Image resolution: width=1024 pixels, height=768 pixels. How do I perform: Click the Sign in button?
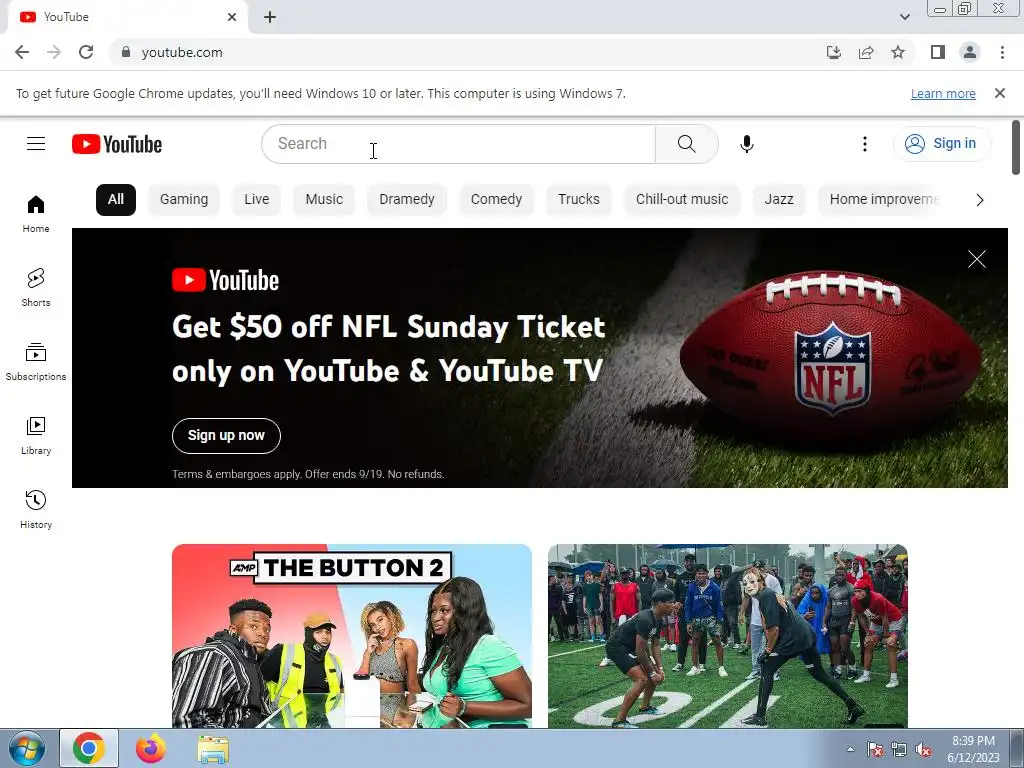(942, 144)
